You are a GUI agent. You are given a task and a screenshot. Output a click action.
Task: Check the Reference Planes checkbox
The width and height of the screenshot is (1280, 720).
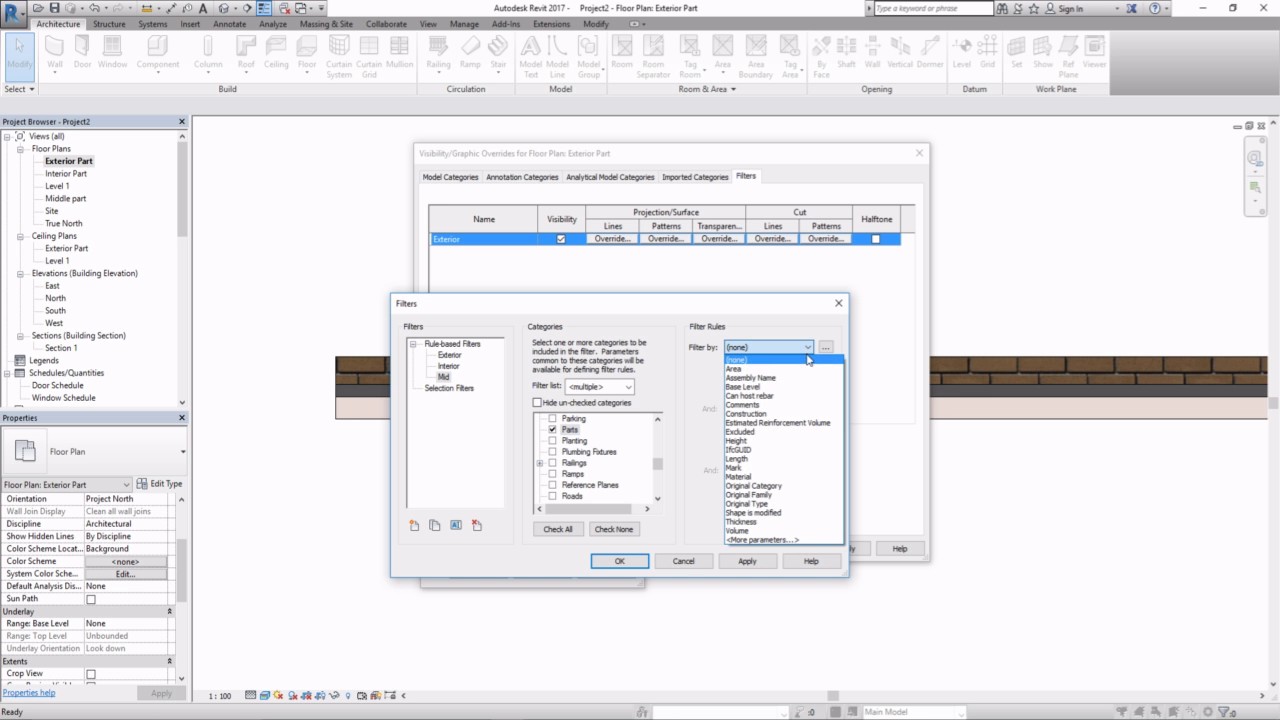point(552,485)
